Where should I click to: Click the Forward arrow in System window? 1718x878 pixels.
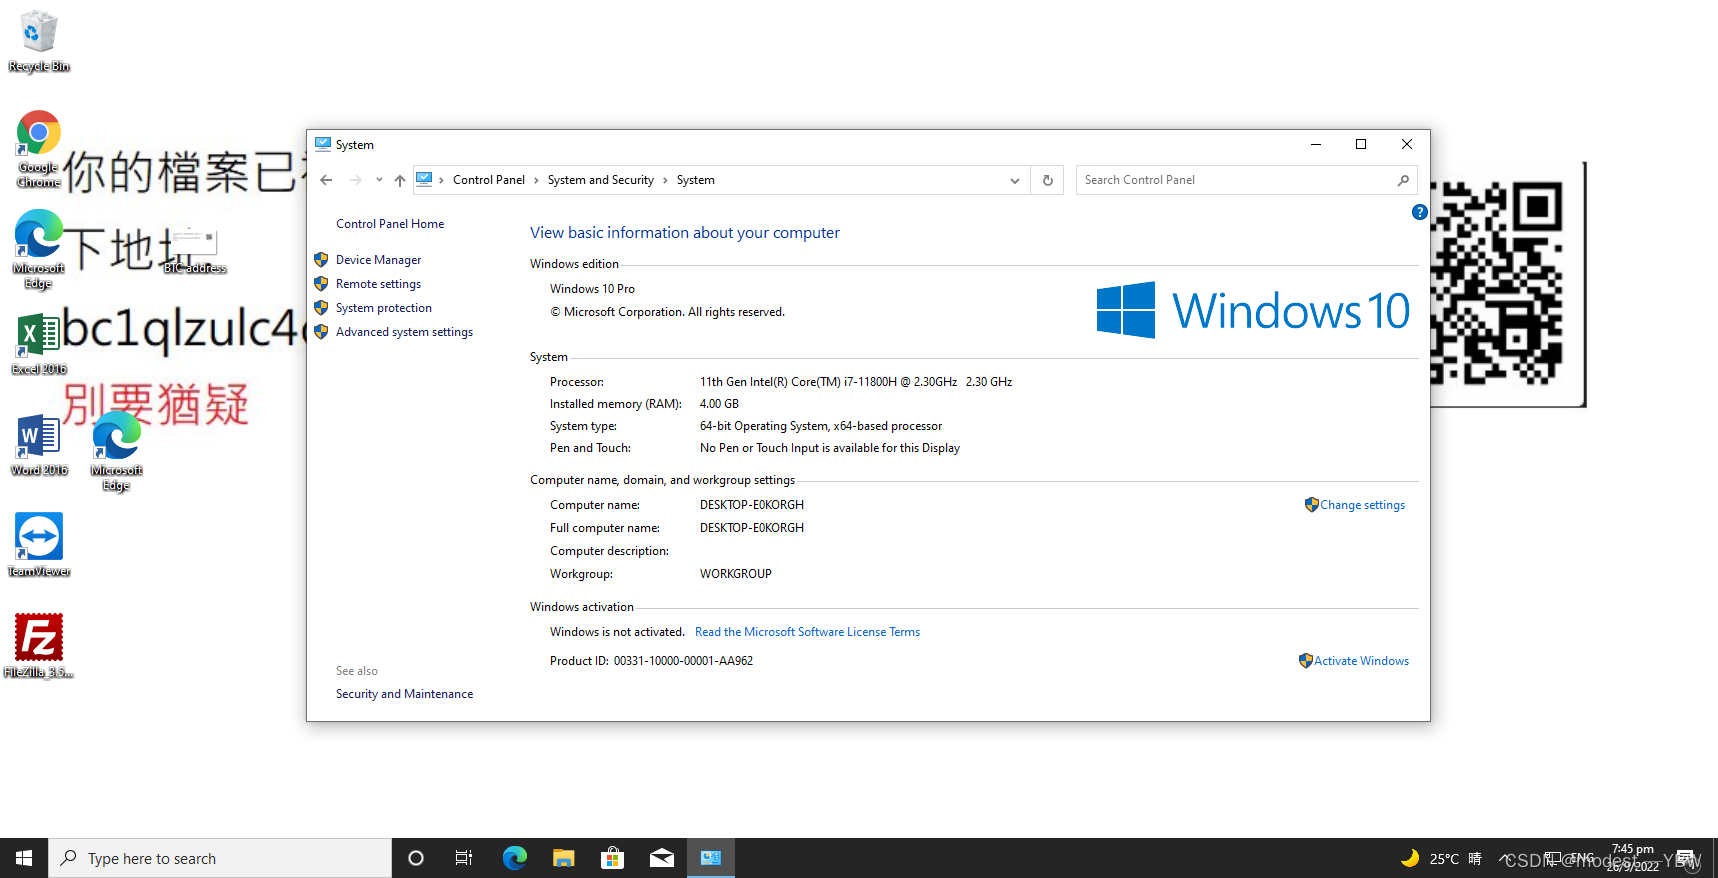click(356, 180)
